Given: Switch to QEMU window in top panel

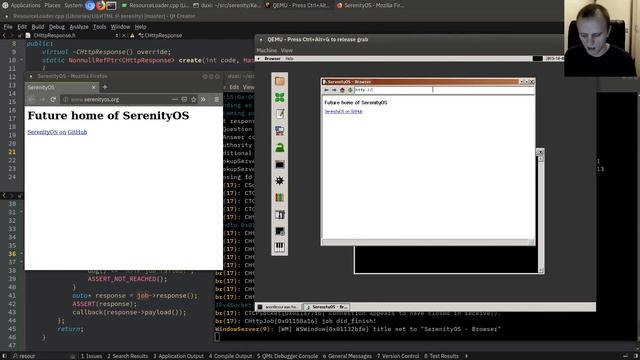Looking at the screenshot, I should click(x=298, y=5).
